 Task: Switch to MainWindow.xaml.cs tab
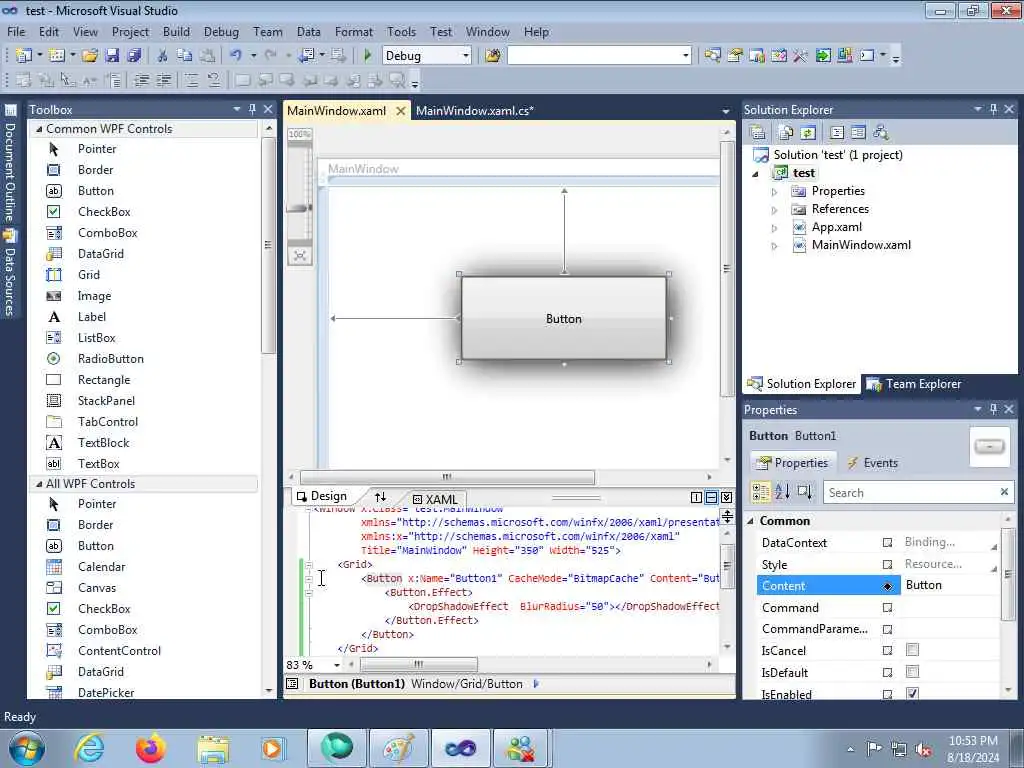(x=475, y=110)
